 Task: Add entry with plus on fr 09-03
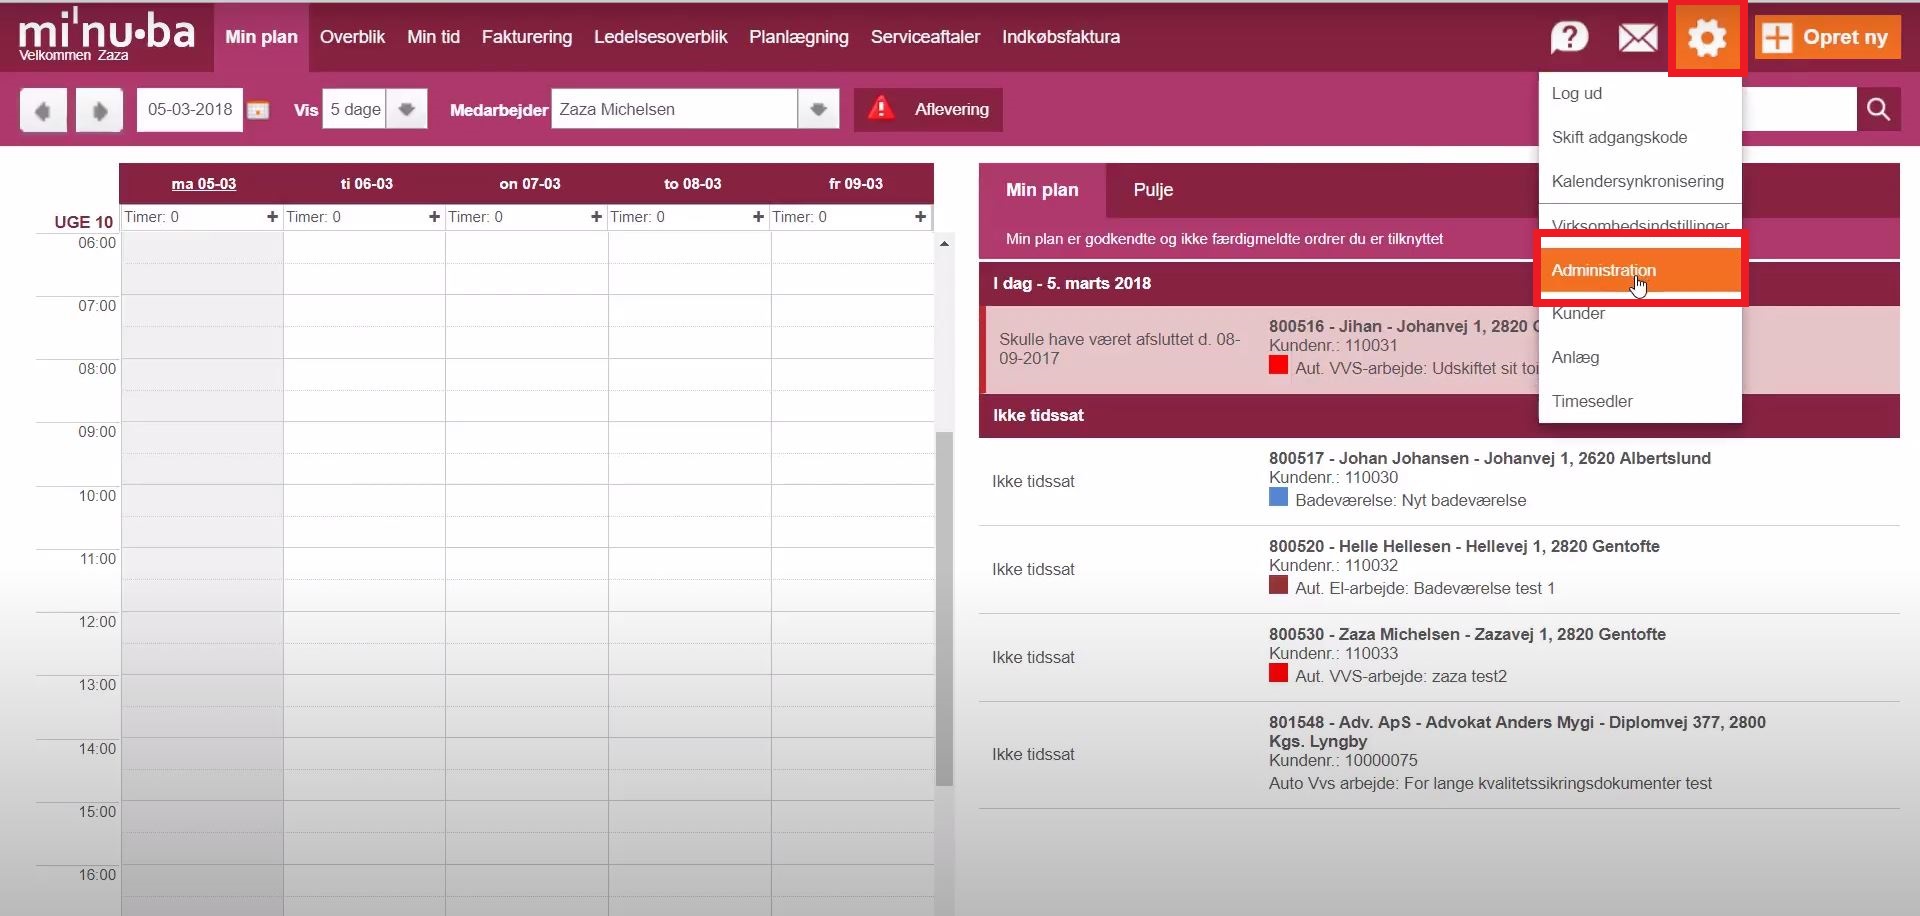[920, 217]
